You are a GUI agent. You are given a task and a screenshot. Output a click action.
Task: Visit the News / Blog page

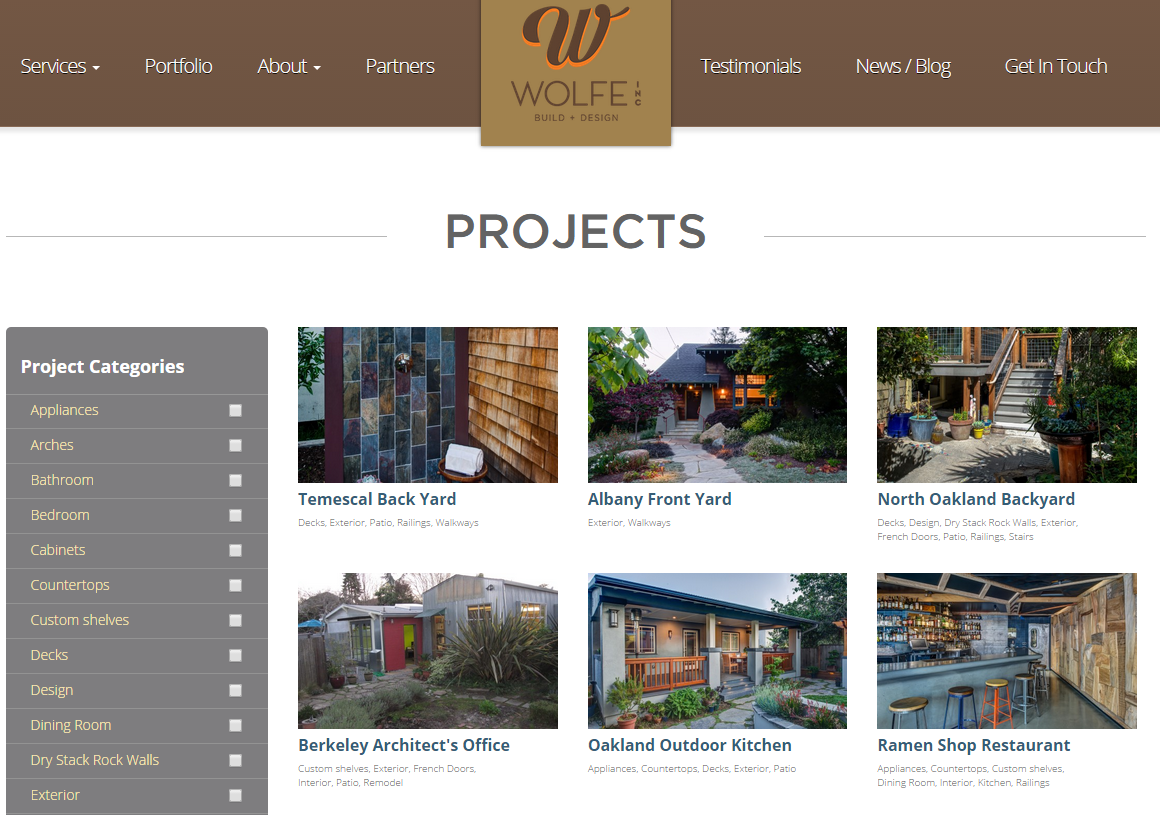903,67
